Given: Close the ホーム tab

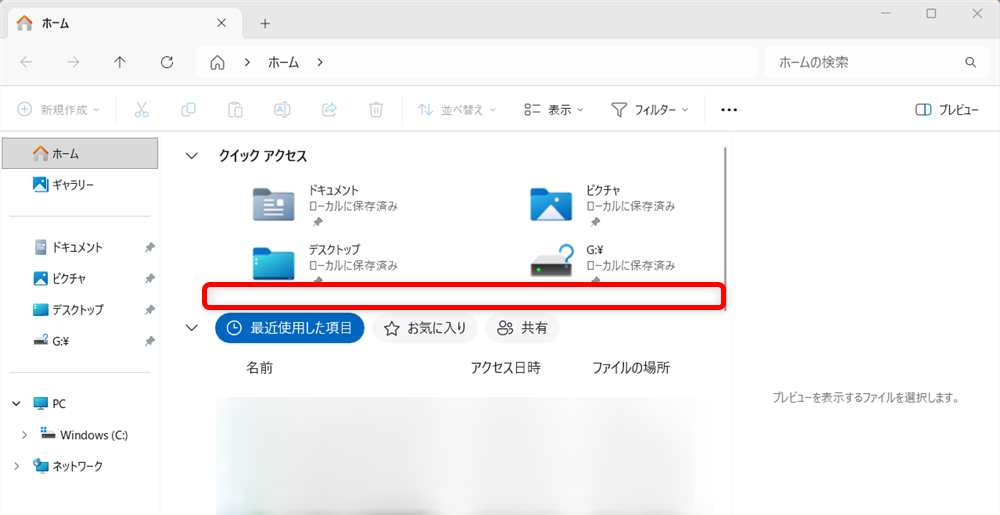Looking at the screenshot, I should (x=221, y=23).
